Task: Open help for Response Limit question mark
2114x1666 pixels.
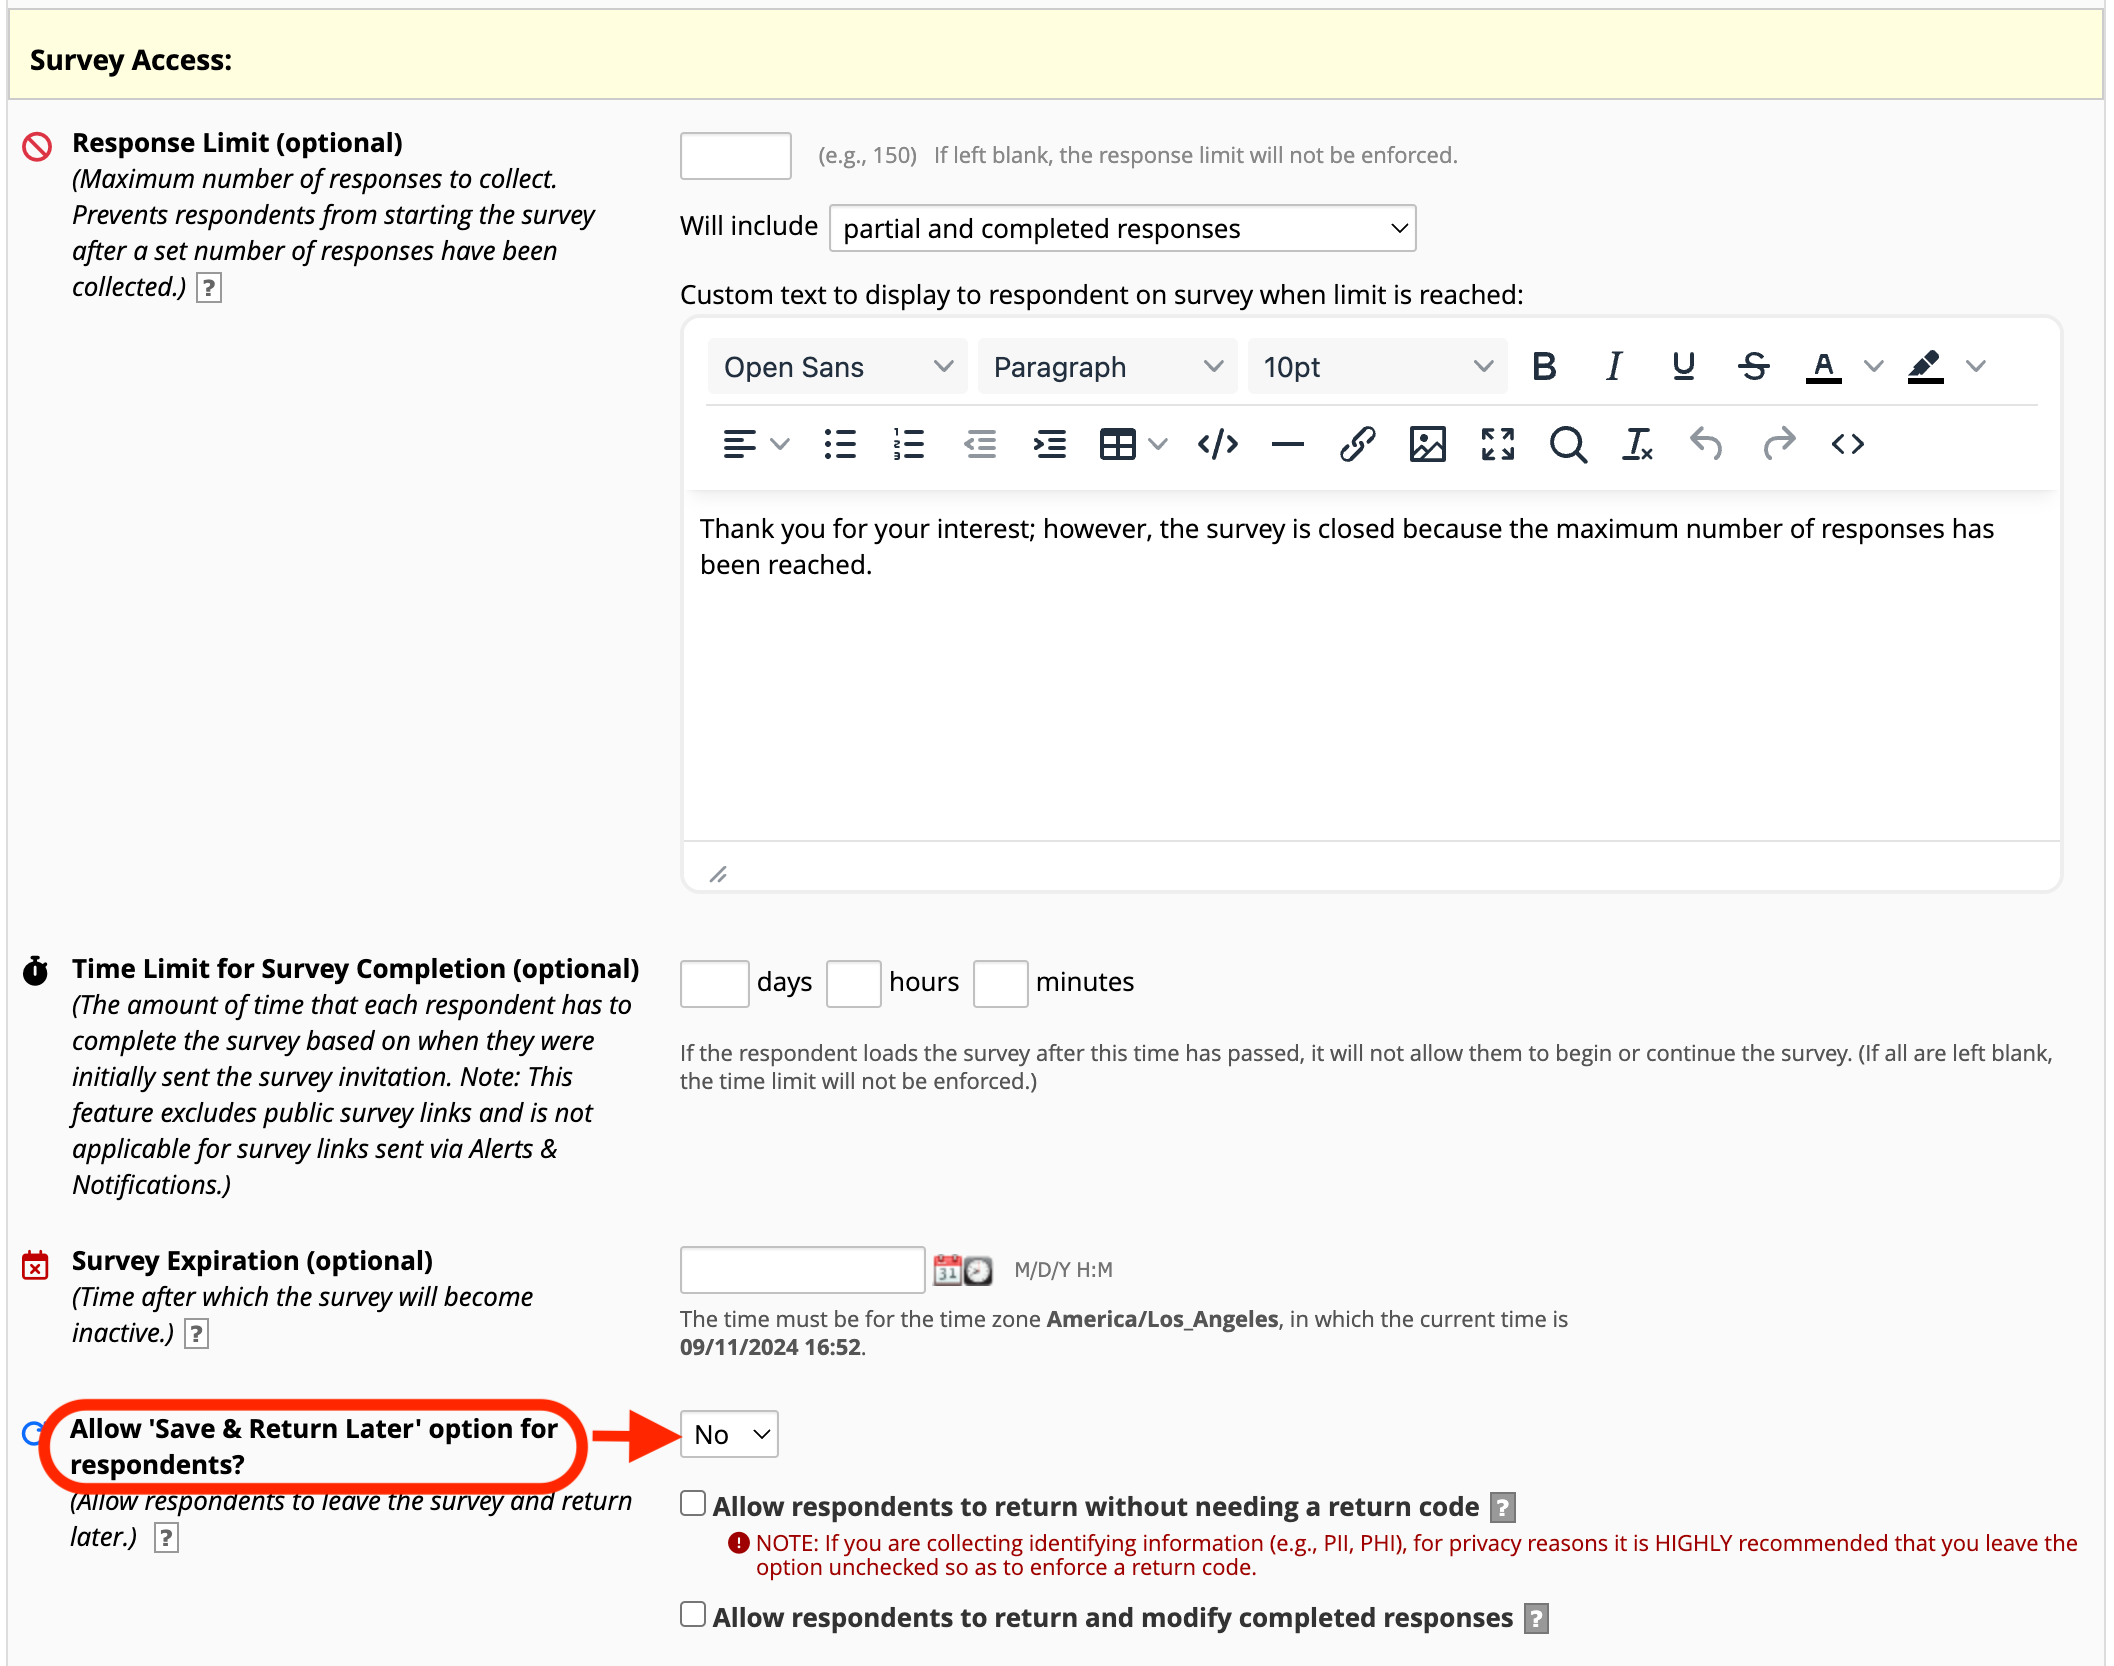Action: pyautogui.click(x=208, y=288)
